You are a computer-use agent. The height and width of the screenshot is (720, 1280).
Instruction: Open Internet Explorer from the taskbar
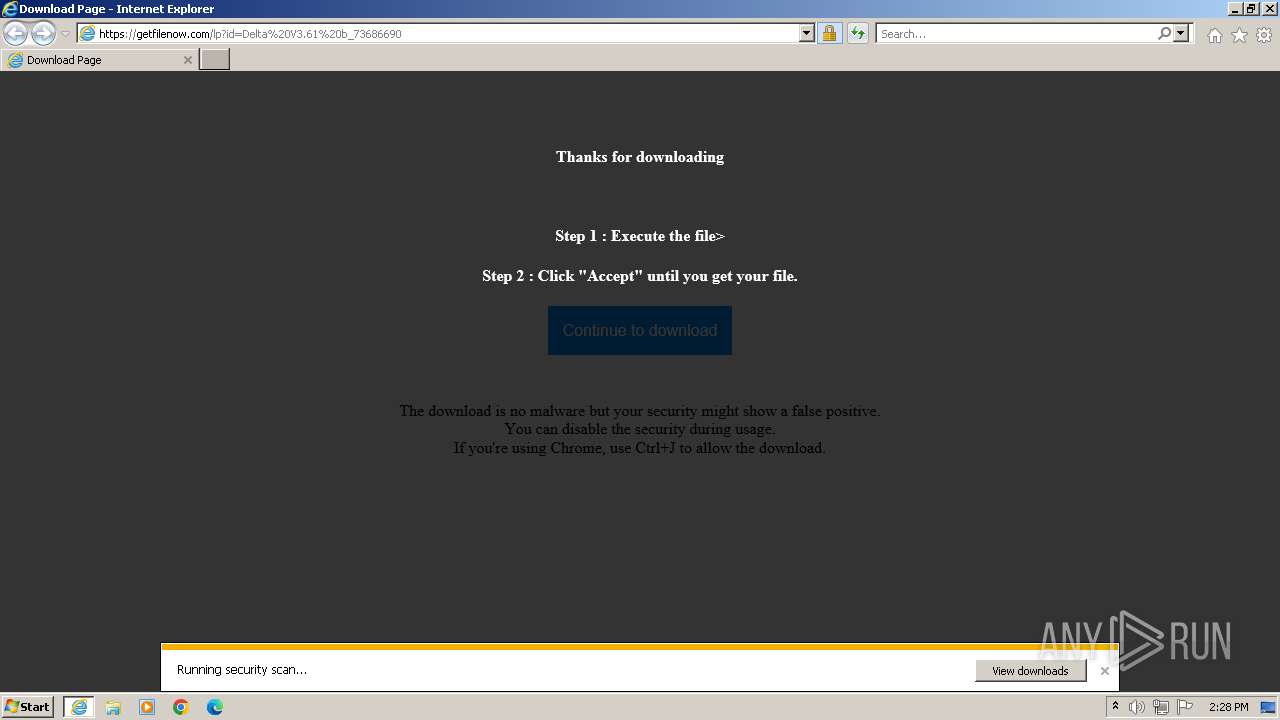pyautogui.click(x=79, y=707)
